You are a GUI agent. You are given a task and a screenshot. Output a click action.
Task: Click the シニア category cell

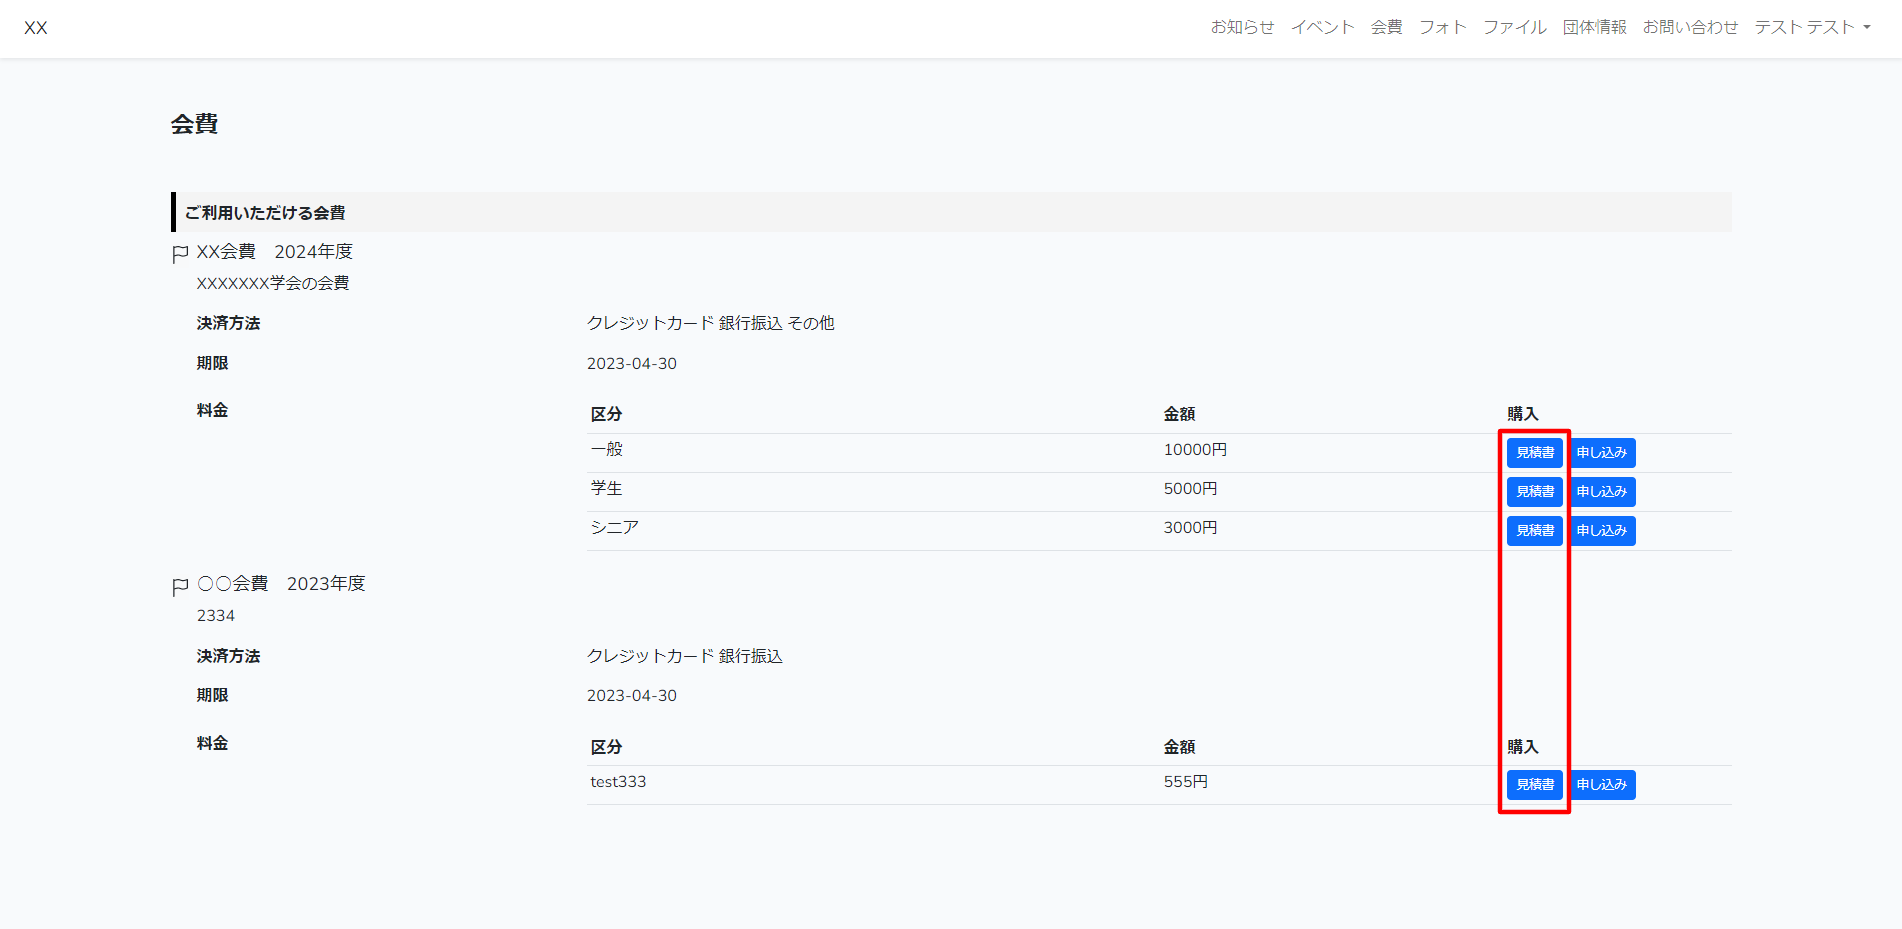[x=615, y=528]
